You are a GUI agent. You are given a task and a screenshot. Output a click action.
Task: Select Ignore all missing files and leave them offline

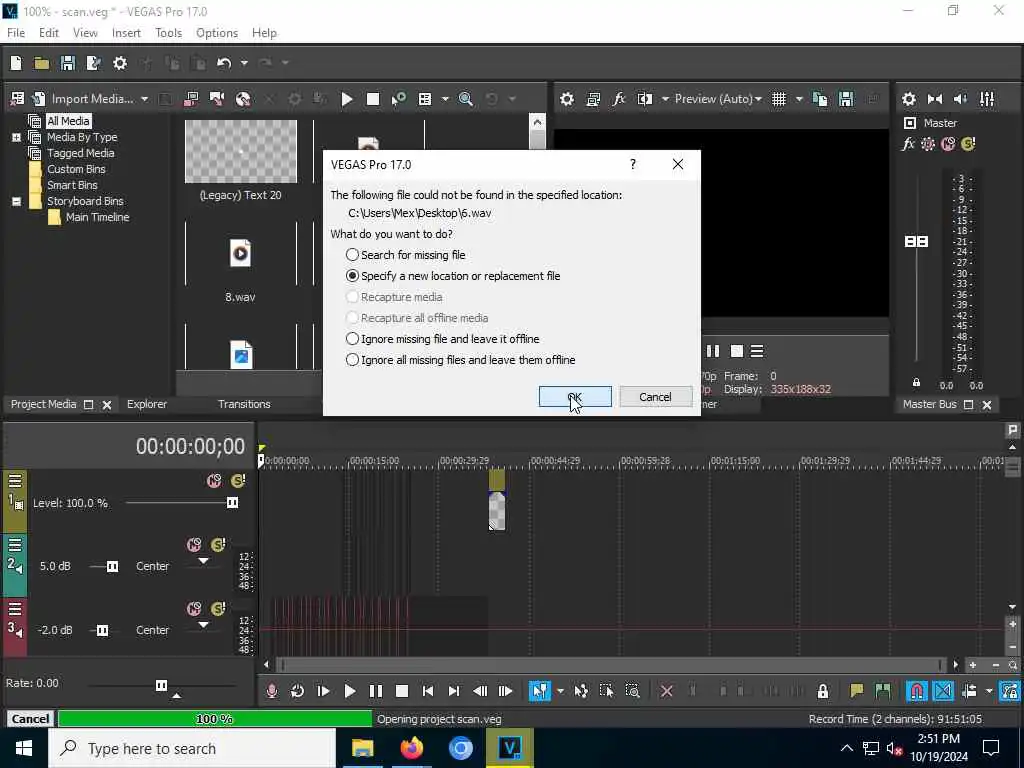(460, 360)
